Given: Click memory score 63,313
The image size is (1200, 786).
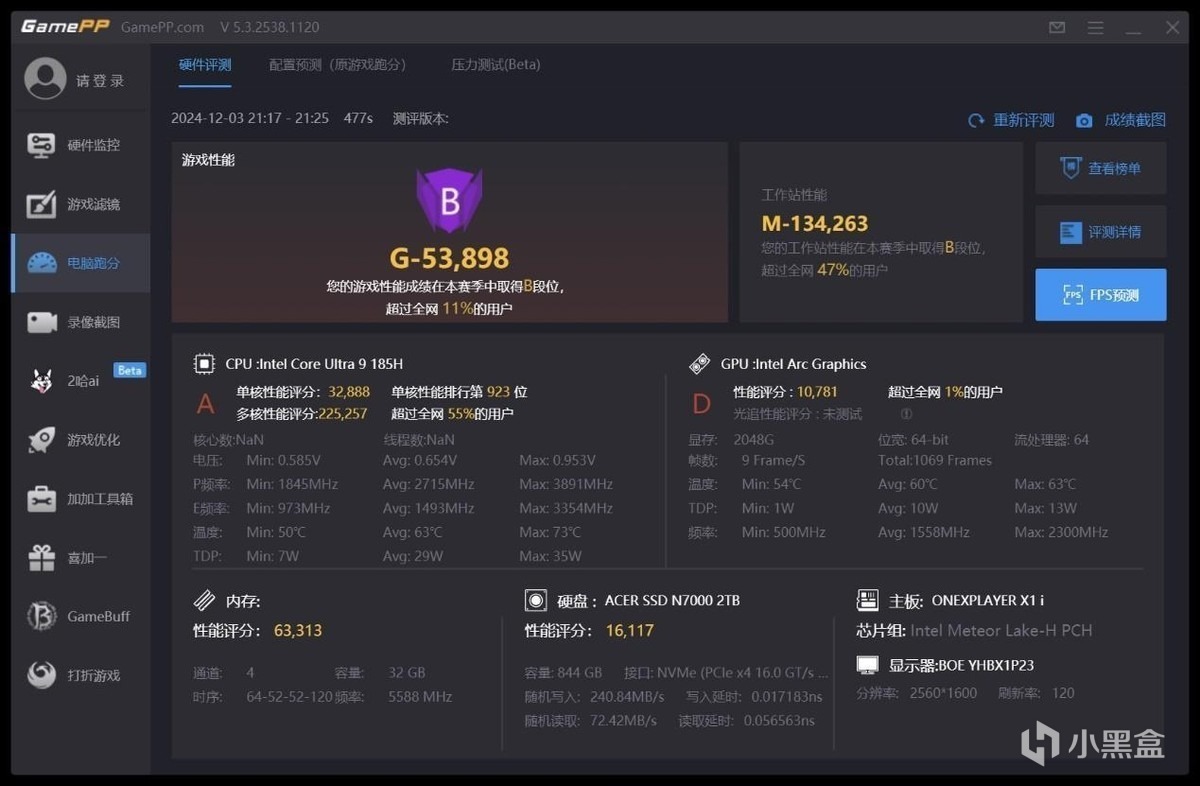Looking at the screenshot, I should 298,631.
